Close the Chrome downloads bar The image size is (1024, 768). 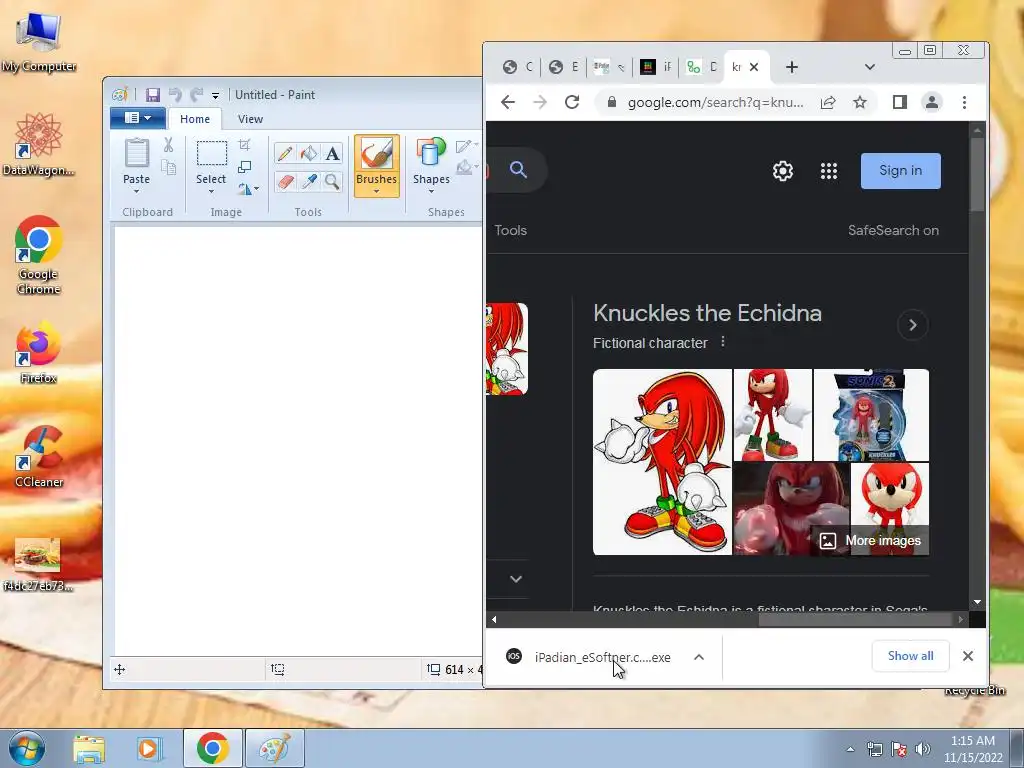(x=968, y=656)
